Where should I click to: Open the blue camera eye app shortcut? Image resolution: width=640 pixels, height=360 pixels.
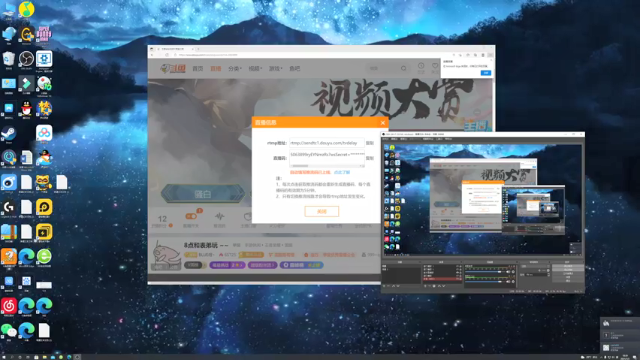[9, 182]
